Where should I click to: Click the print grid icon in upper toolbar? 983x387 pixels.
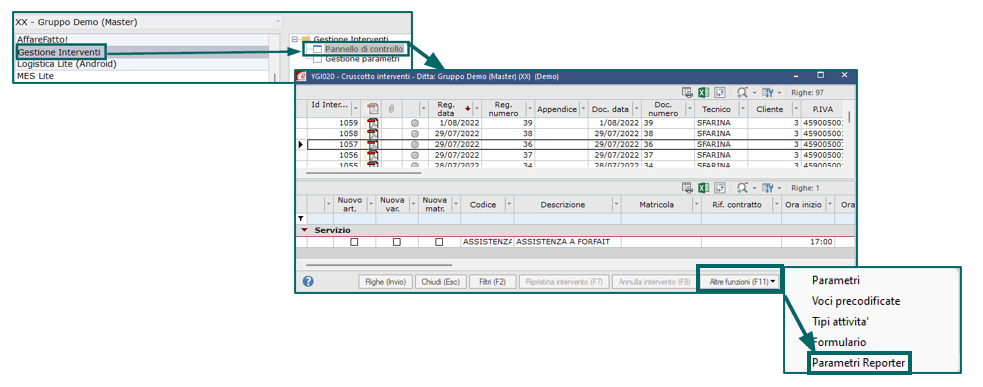(x=687, y=92)
